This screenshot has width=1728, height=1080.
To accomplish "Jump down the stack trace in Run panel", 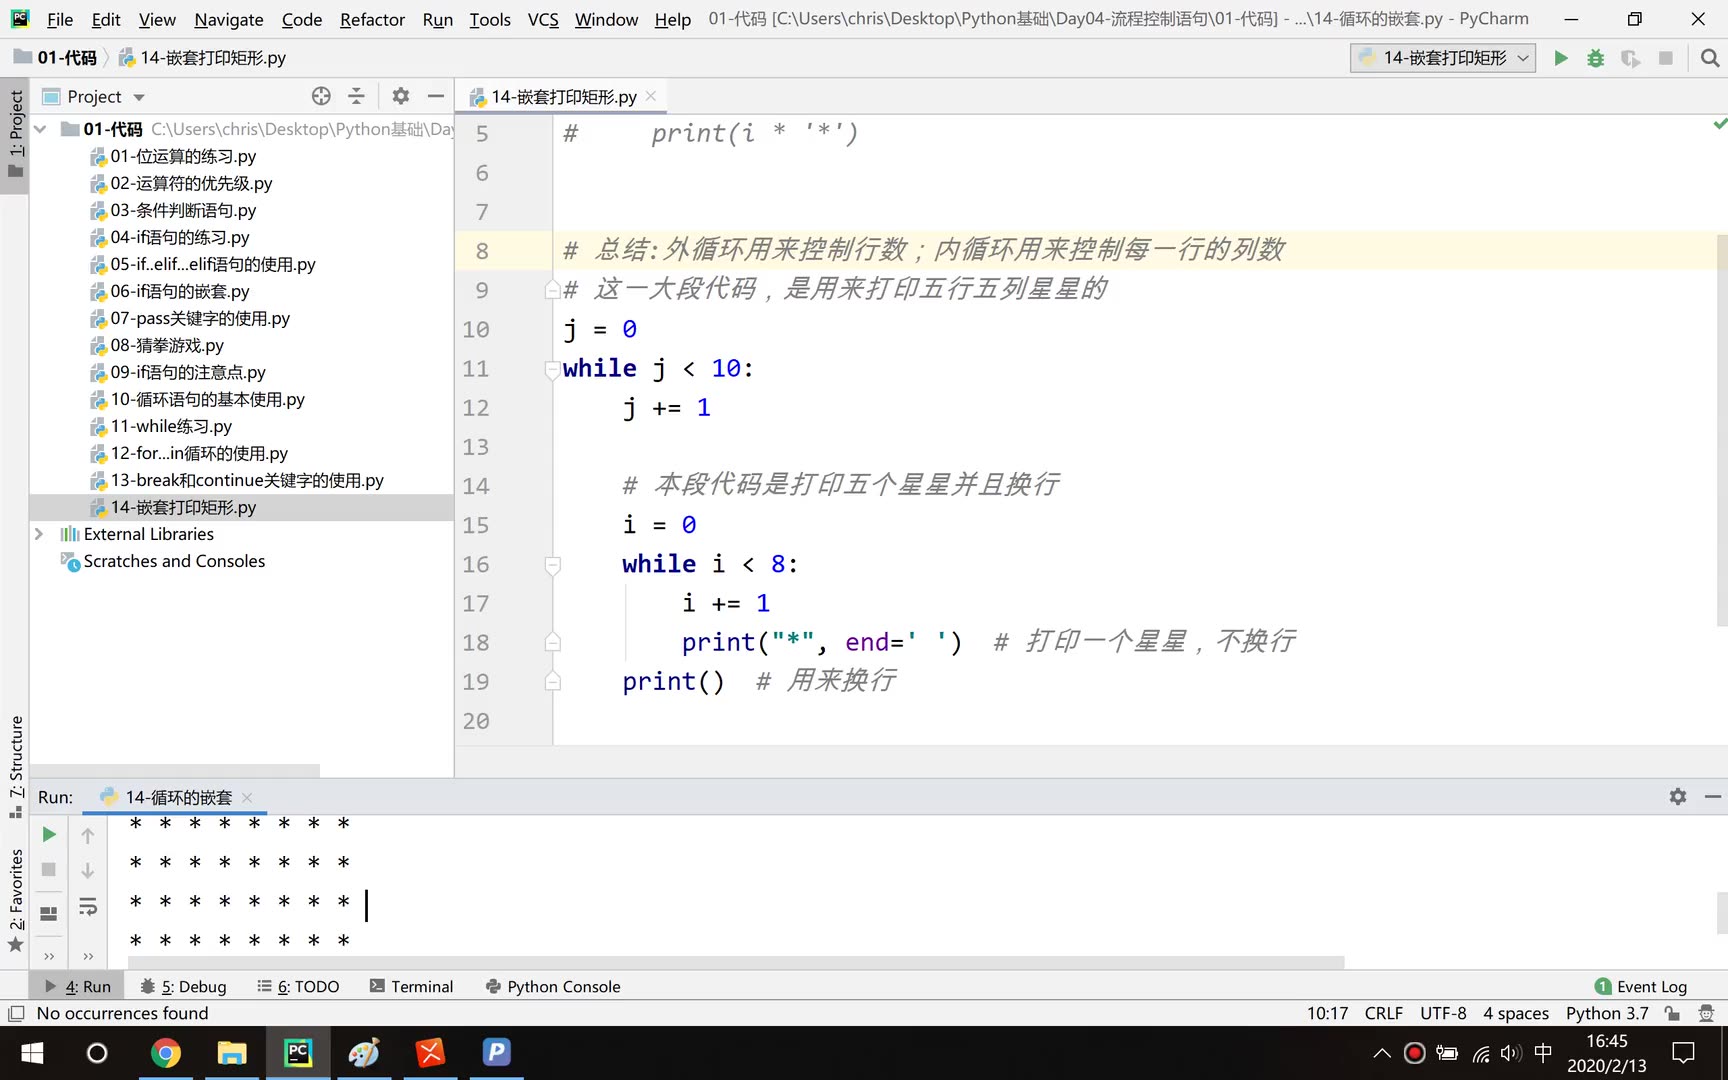I will [88, 870].
